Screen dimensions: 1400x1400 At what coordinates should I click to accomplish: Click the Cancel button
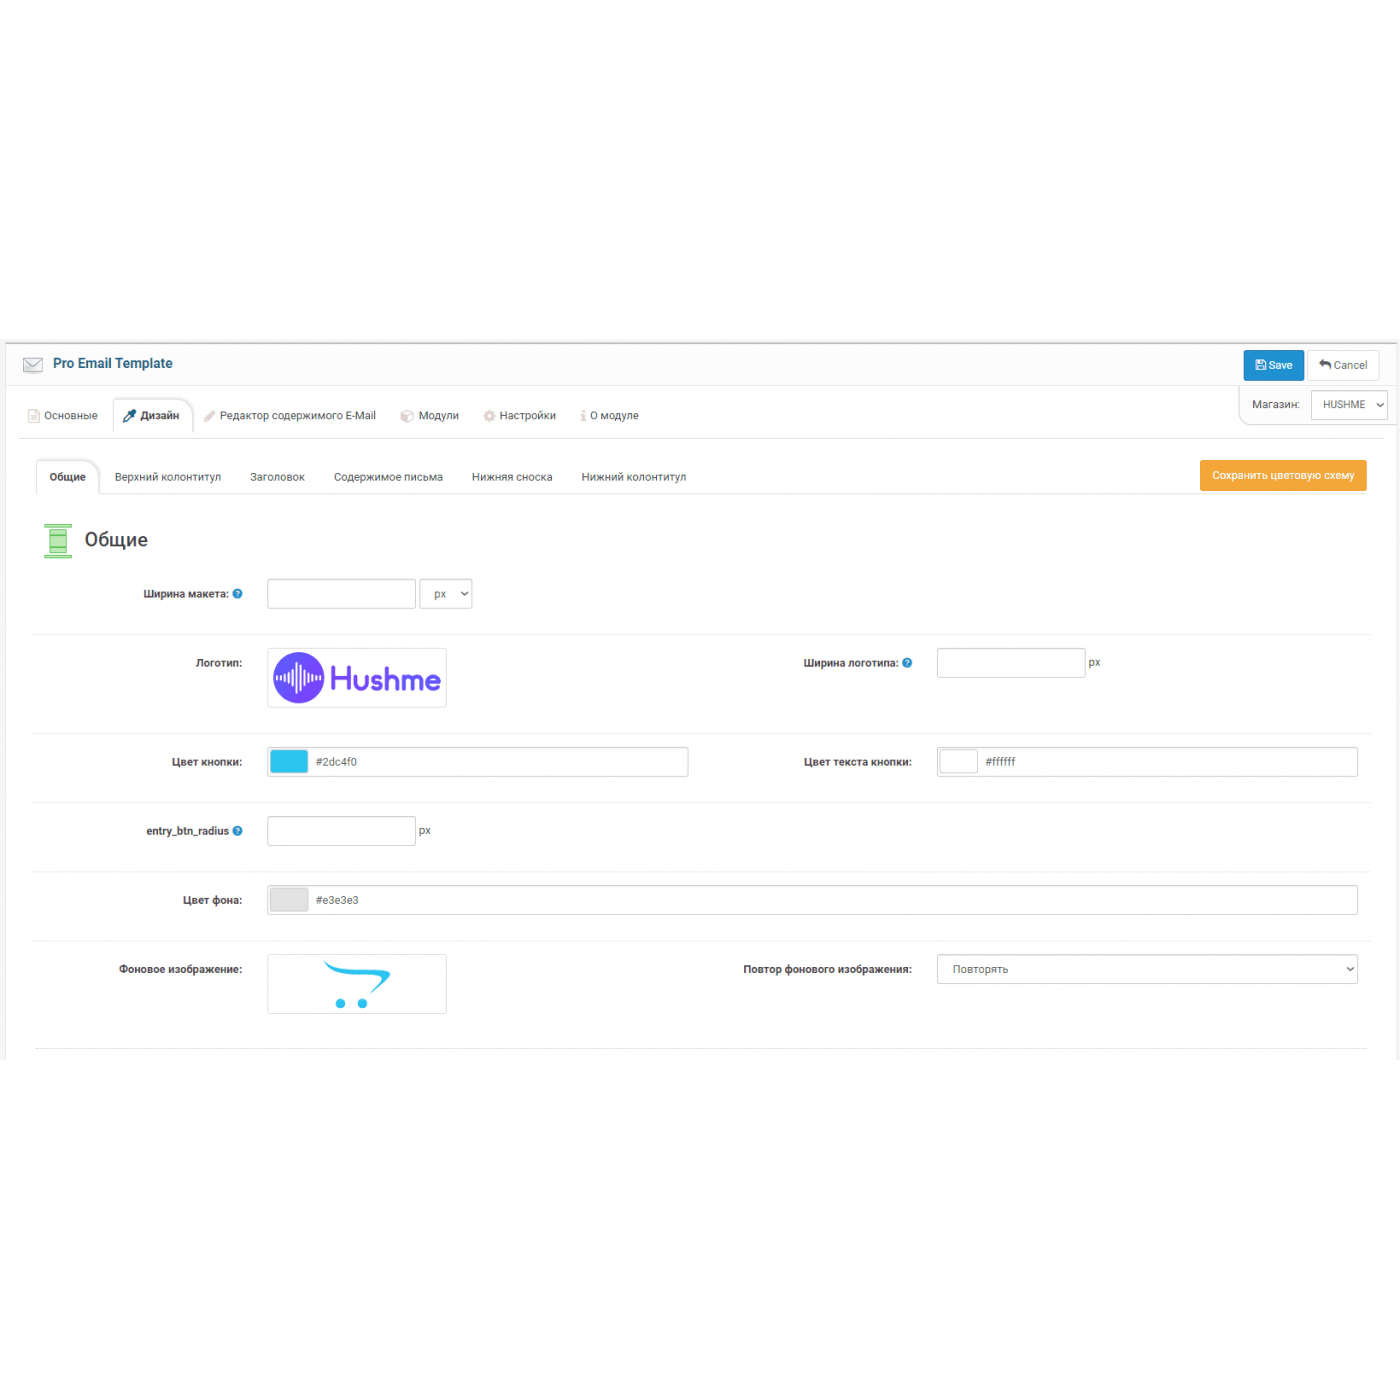tap(1343, 365)
